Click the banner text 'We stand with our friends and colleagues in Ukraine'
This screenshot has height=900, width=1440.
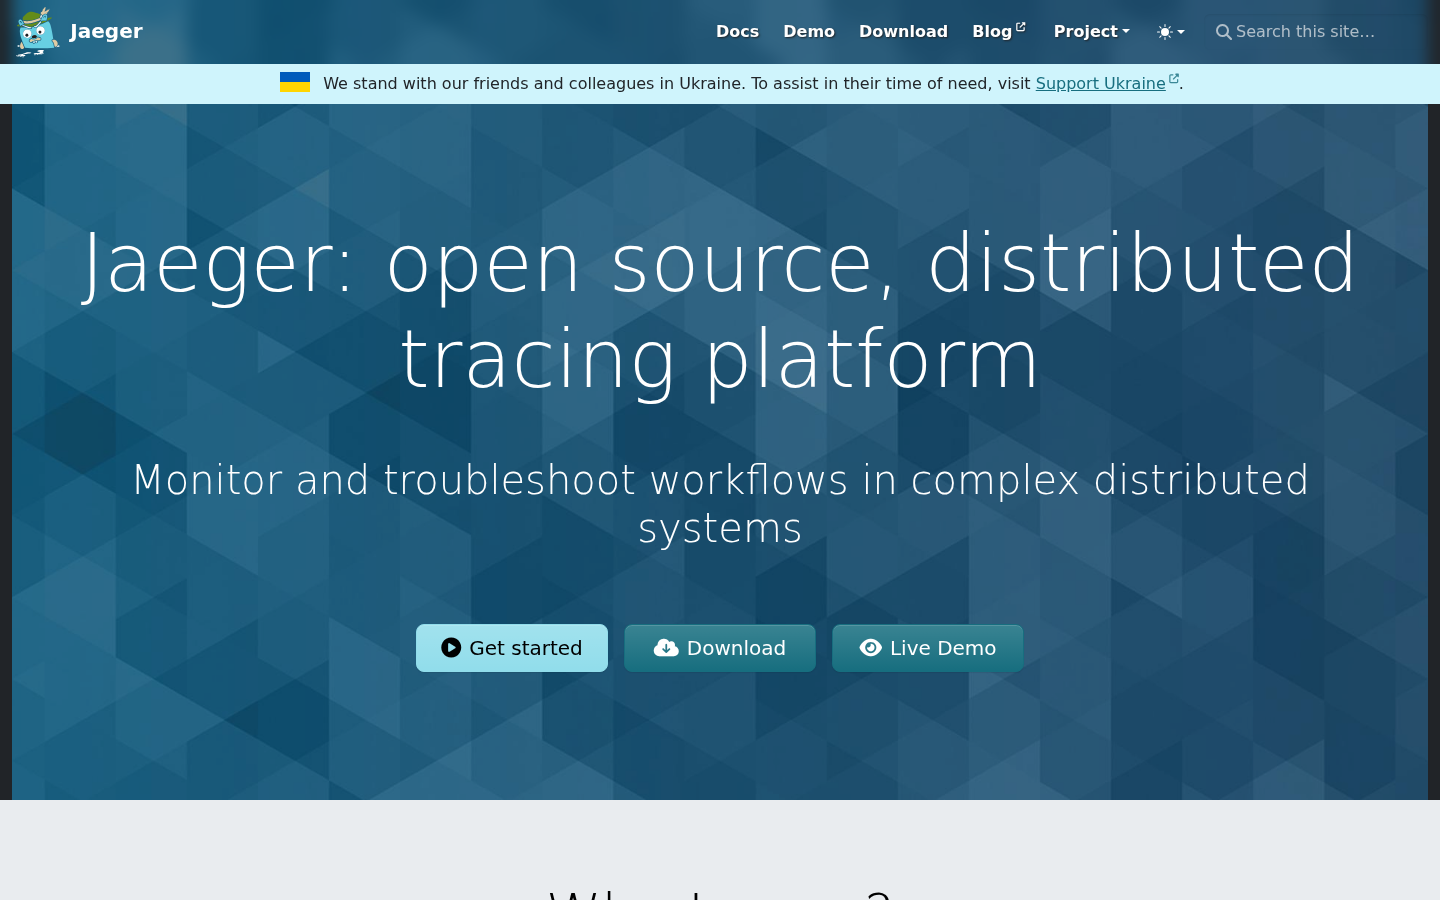[534, 83]
